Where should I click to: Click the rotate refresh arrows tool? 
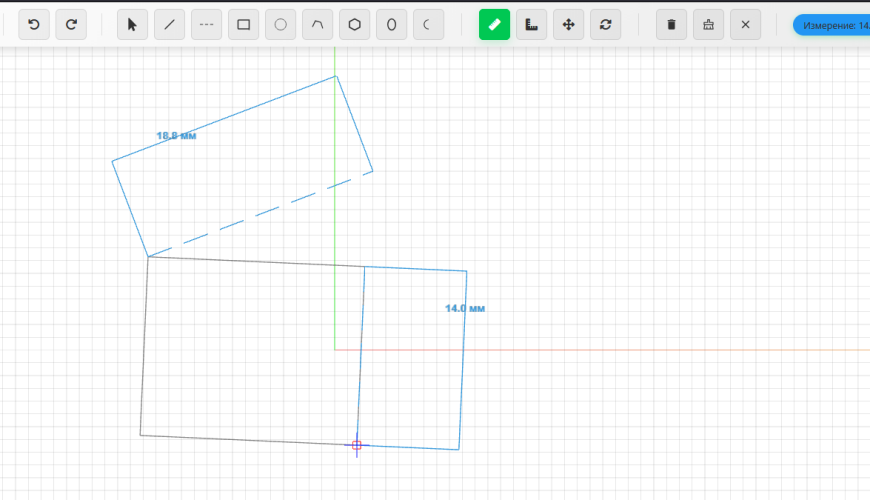606,24
